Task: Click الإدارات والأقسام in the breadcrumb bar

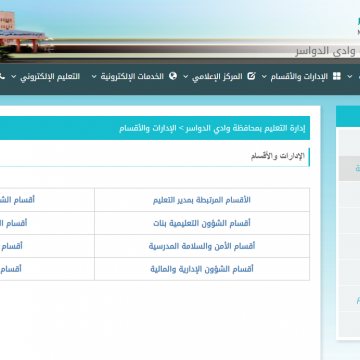Action: tap(148, 128)
